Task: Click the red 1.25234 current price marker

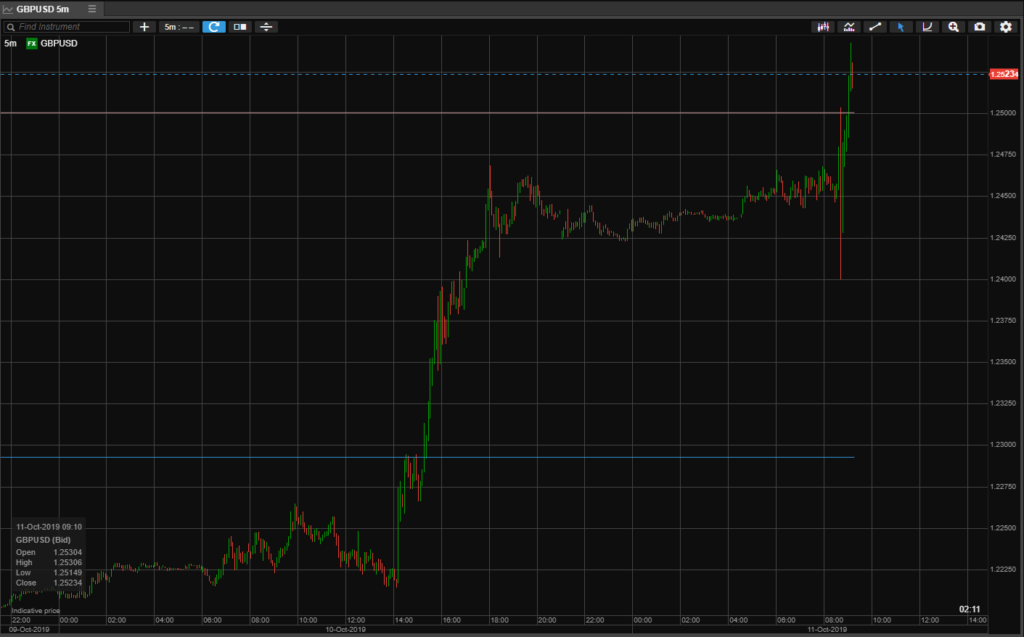Action: click(1003, 74)
